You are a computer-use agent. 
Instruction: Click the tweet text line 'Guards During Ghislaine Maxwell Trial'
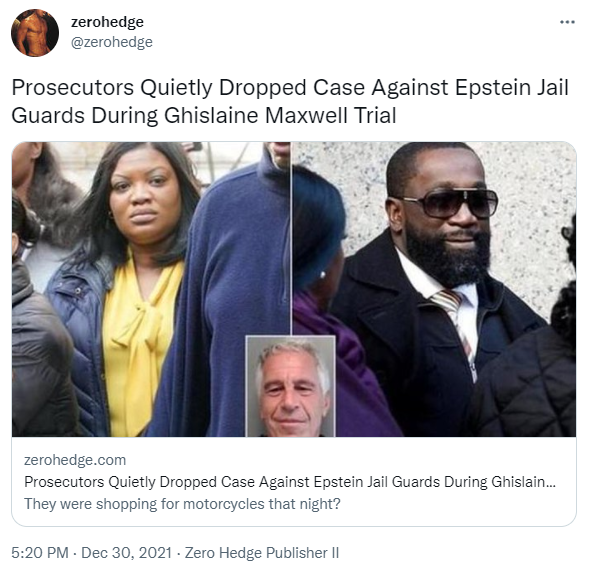(204, 116)
